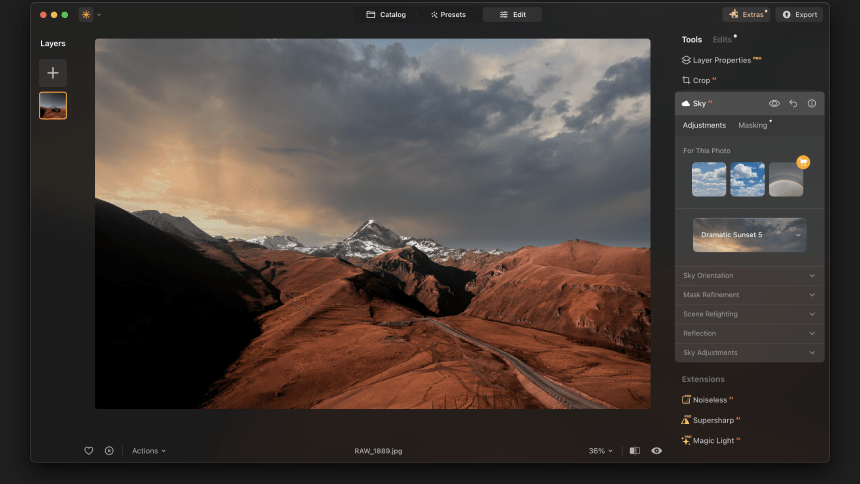Click the heart favorite icon

[89, 451]
